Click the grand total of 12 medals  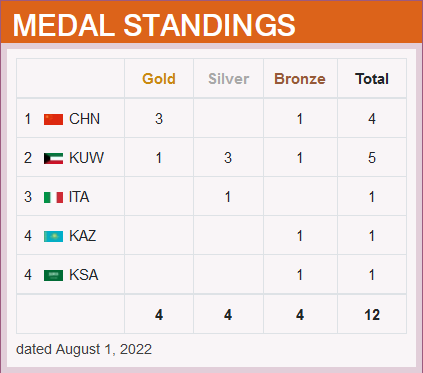(372, 315)
